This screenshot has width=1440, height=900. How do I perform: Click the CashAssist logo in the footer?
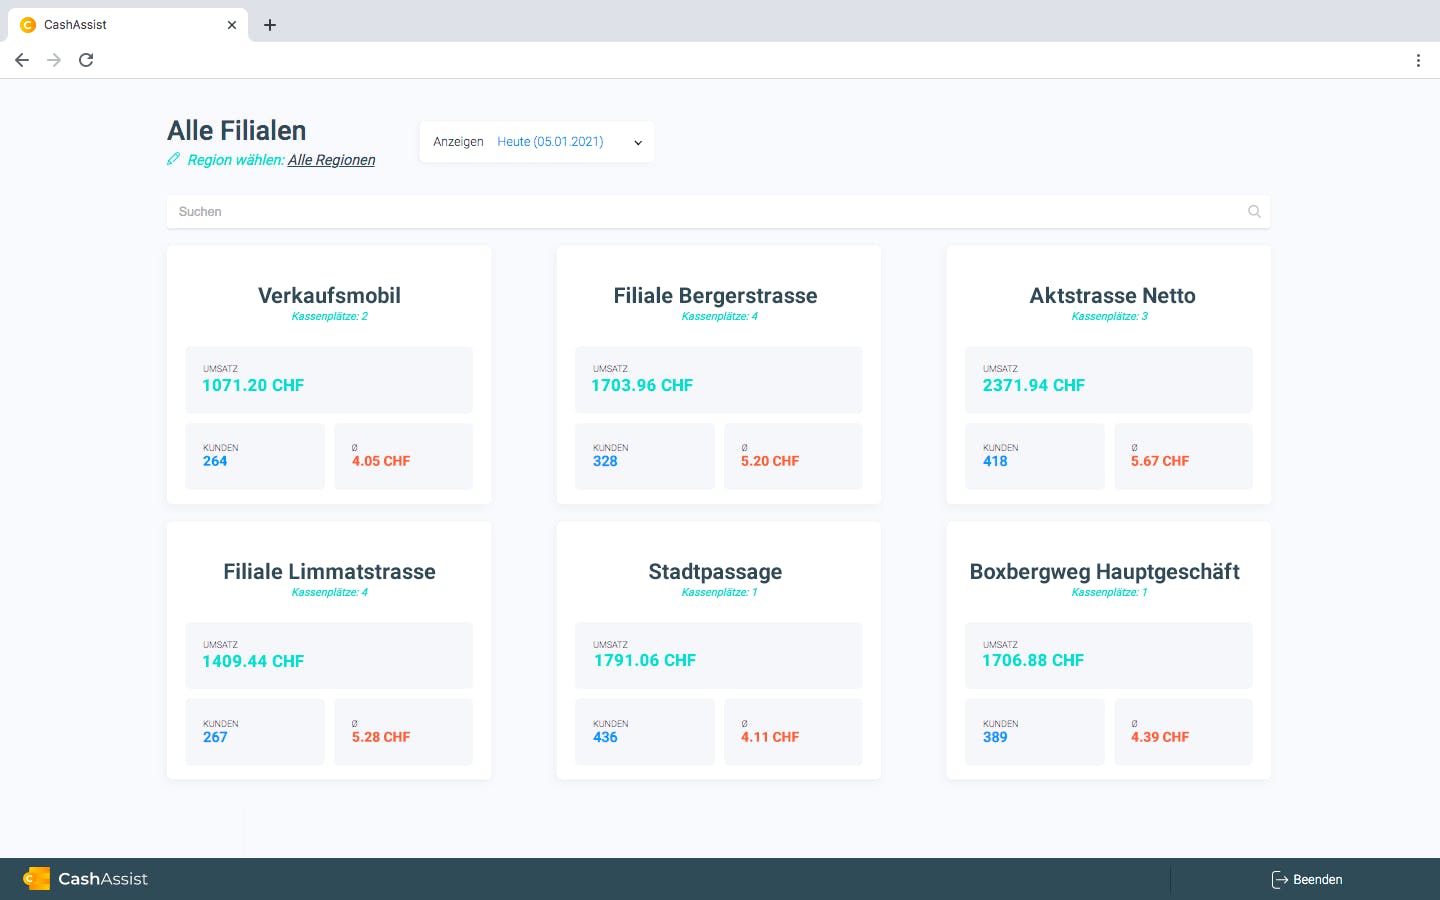coord(85,879)
